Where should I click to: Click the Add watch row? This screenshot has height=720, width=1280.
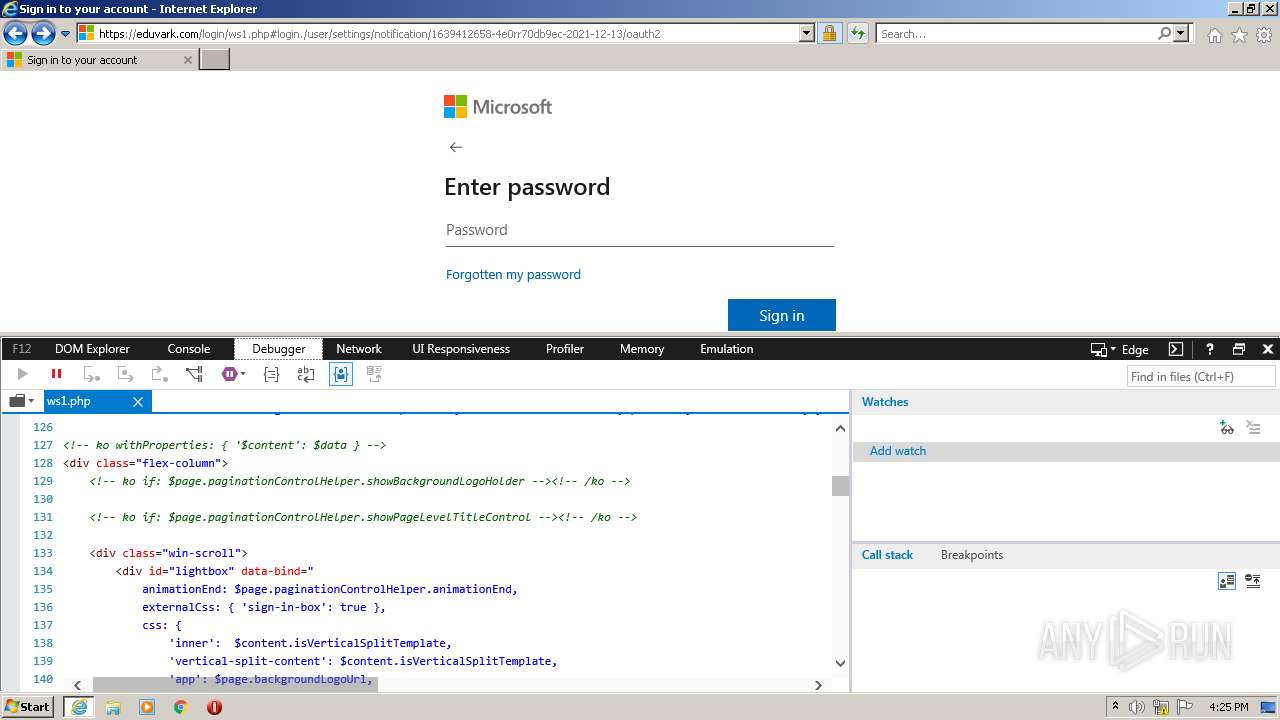(1066, 451)
